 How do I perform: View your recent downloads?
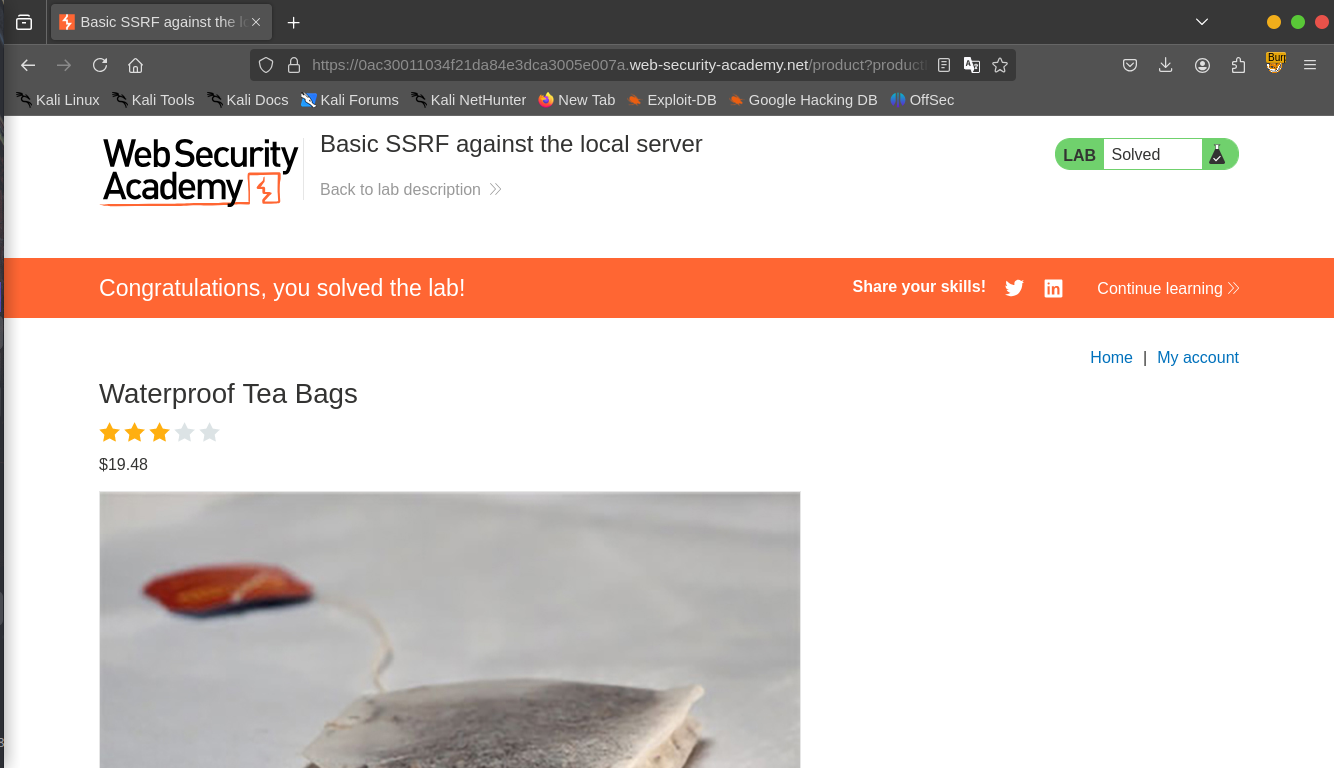[1165, 64]
